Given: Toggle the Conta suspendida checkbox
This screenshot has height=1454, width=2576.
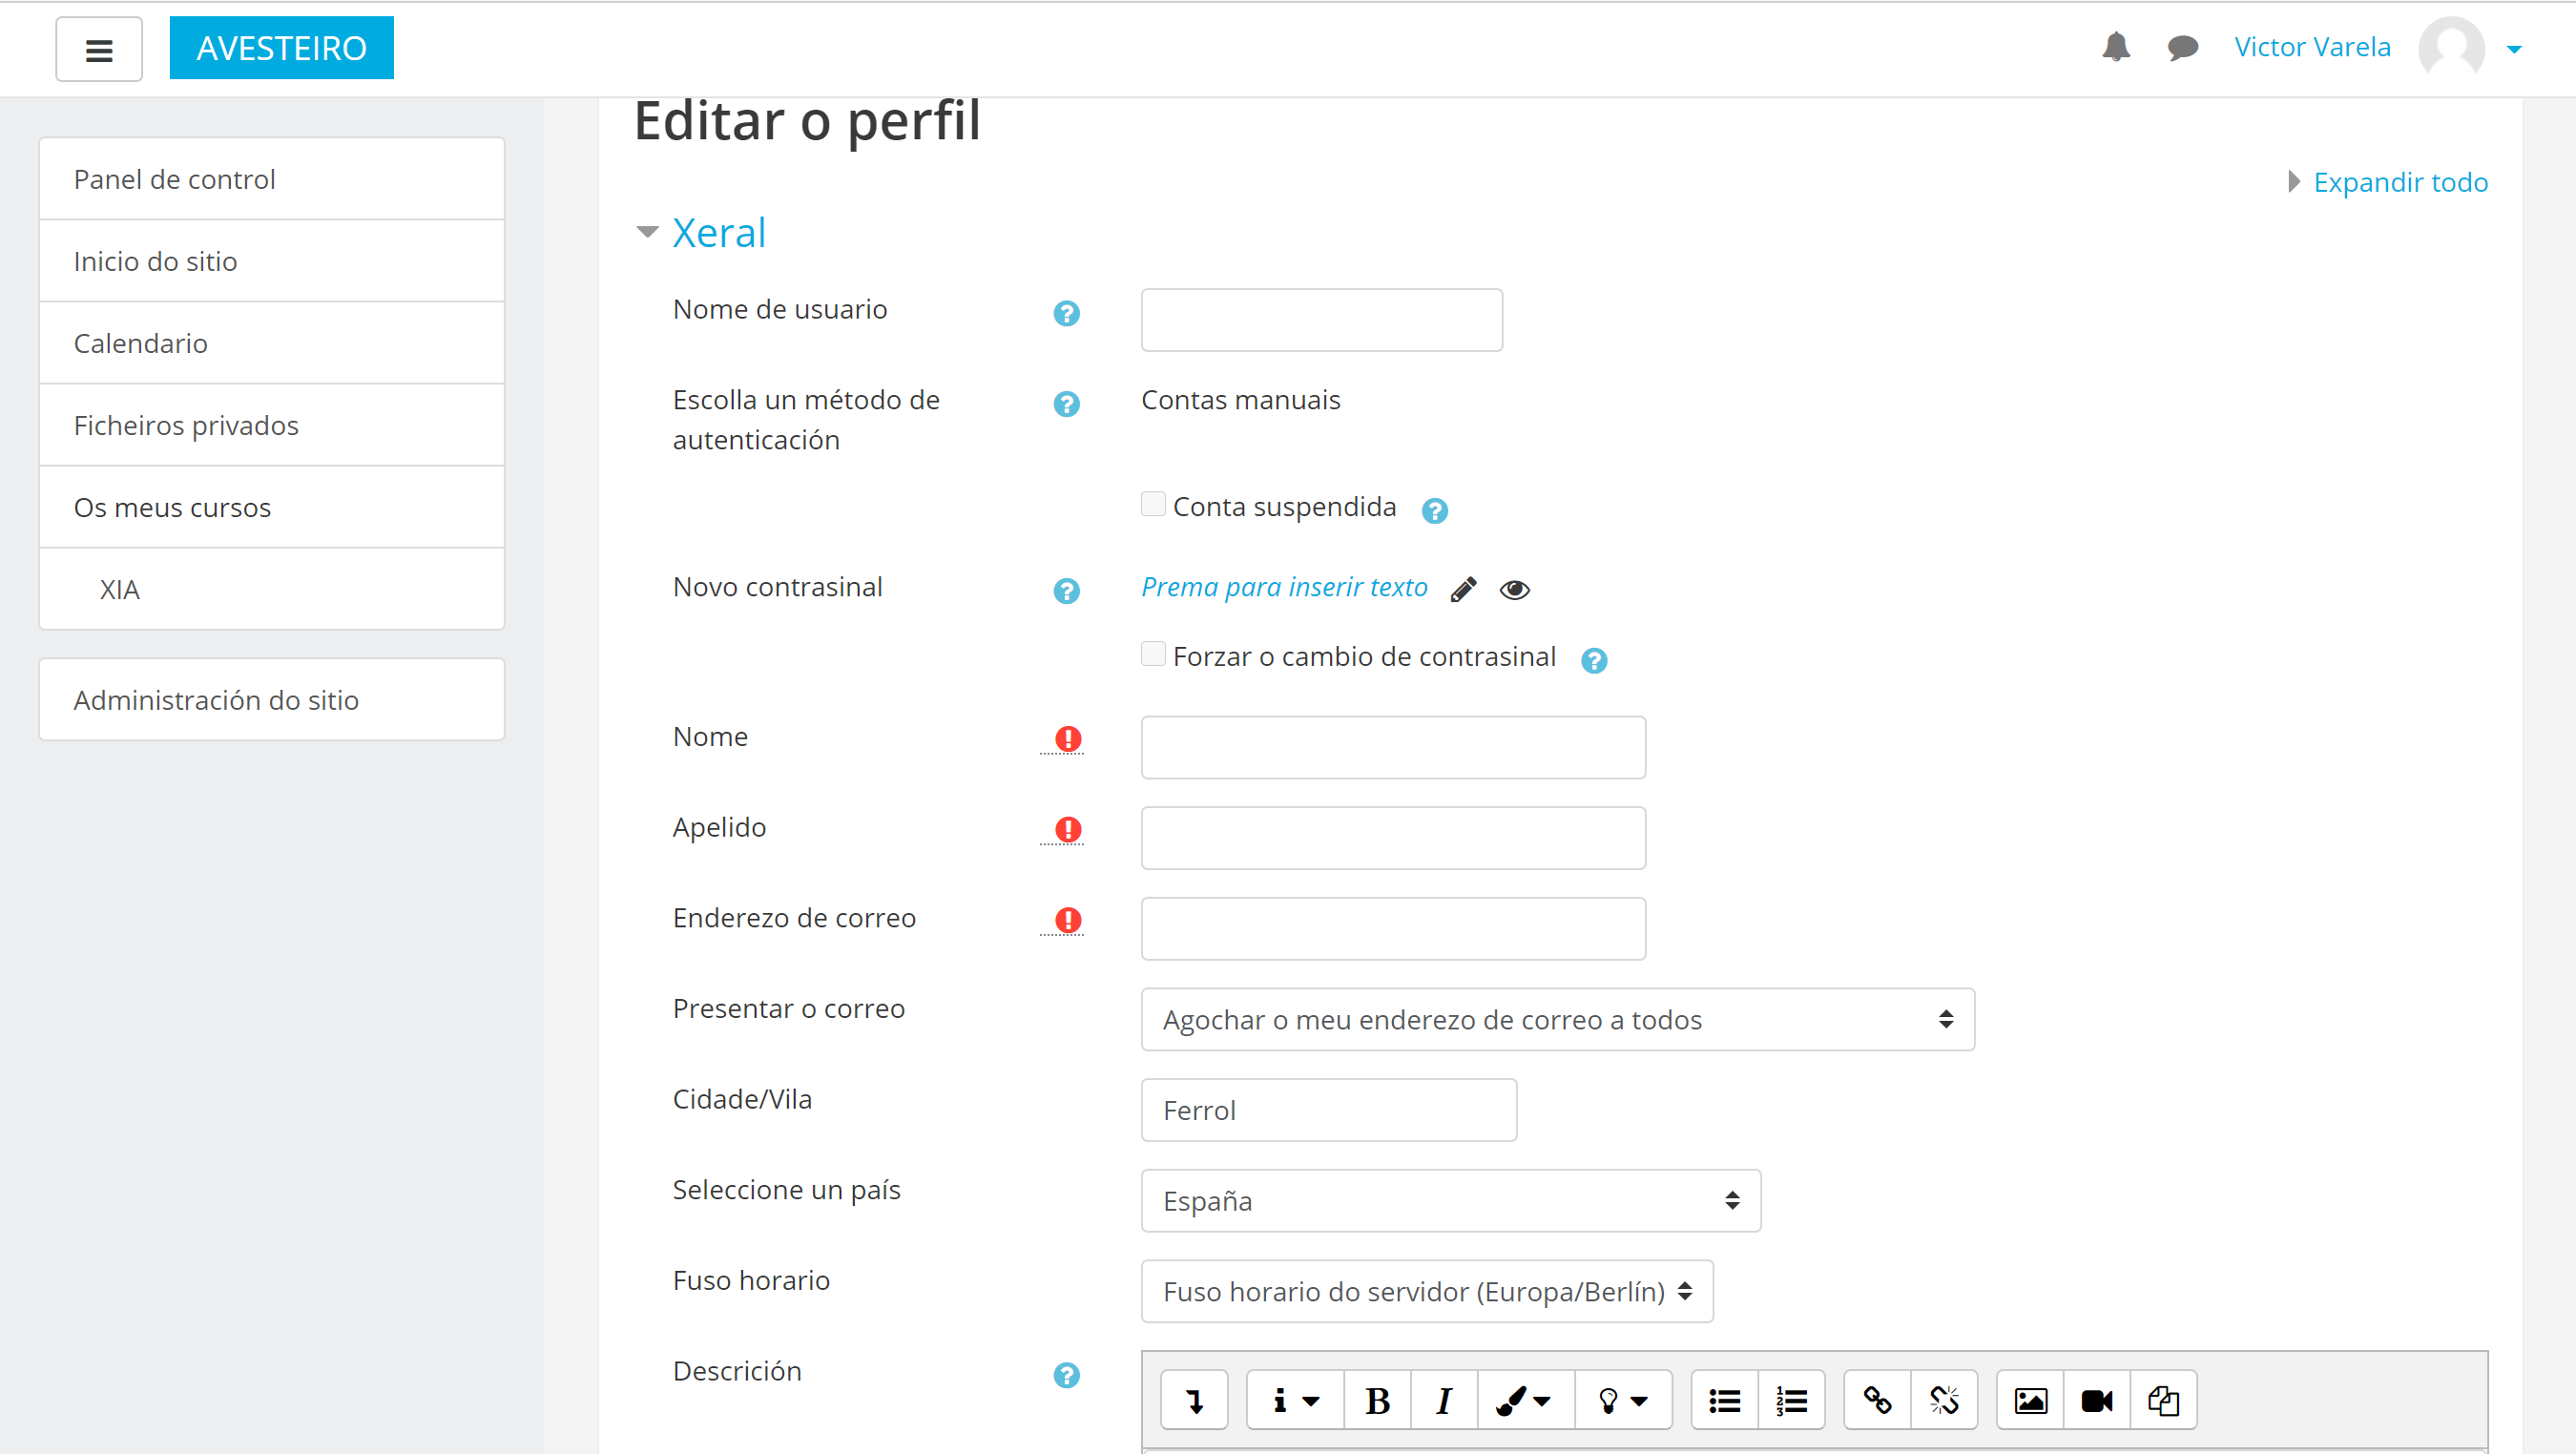Looking at the screenshot, I should (x=1153, y=504).
